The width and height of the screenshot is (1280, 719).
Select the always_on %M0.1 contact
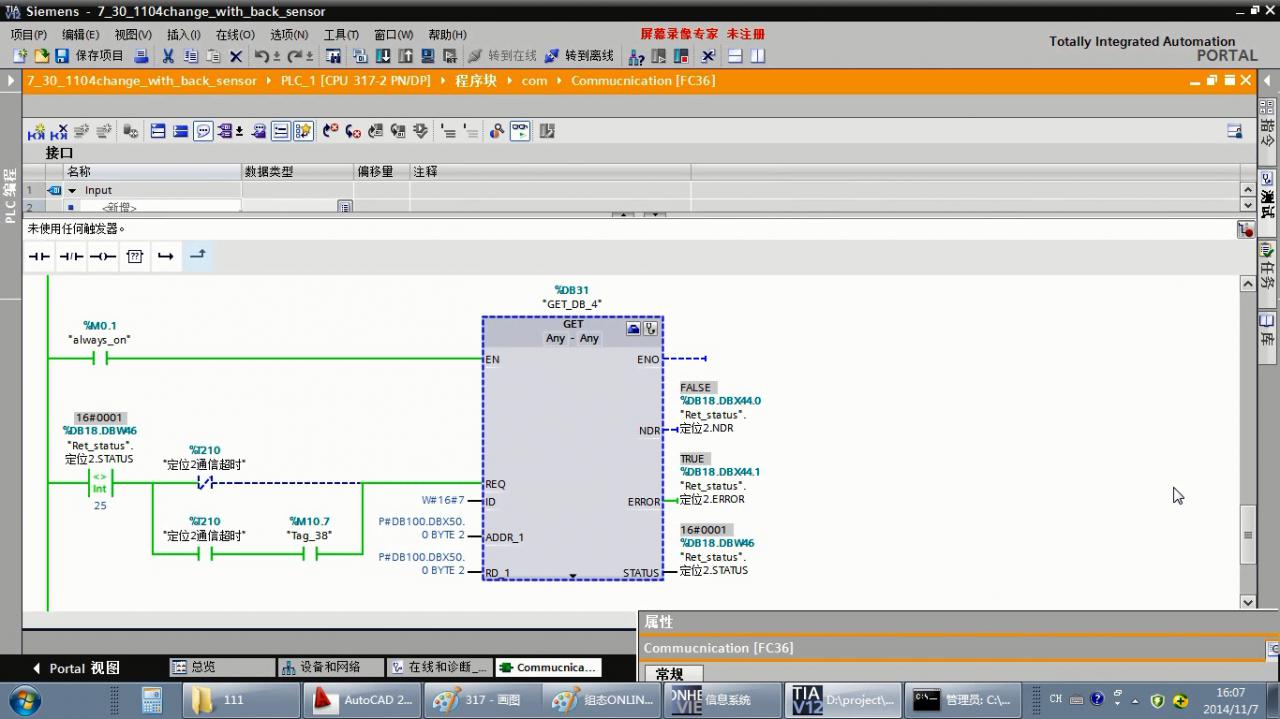click(99, 358)
